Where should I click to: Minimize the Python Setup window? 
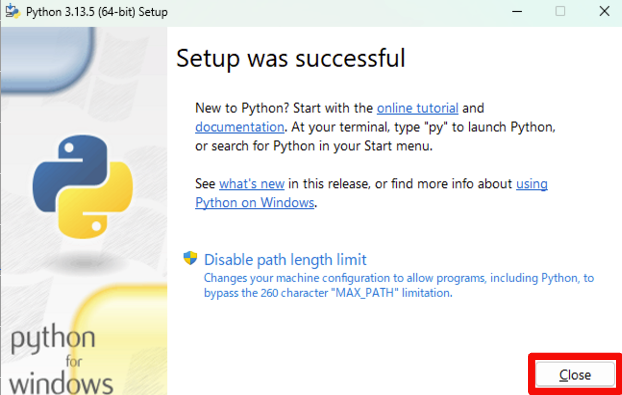tap(517, 12)
